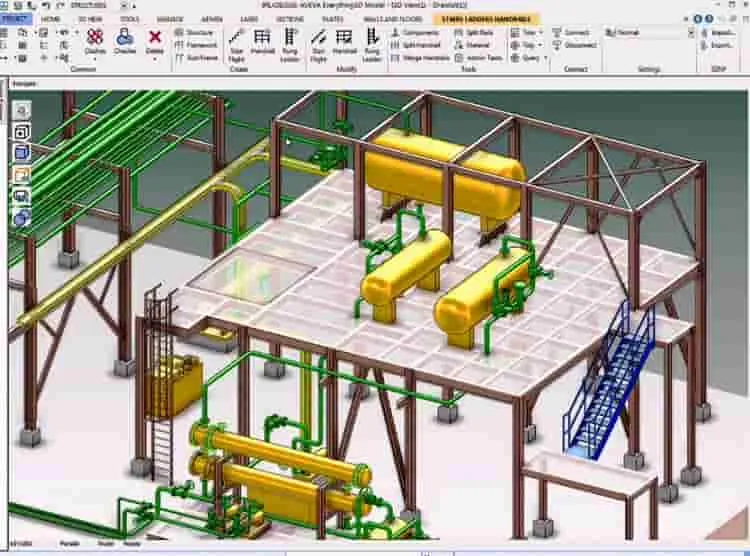Modify Rung Ladder in Modify group
The image size is (750, 556).
372,45
